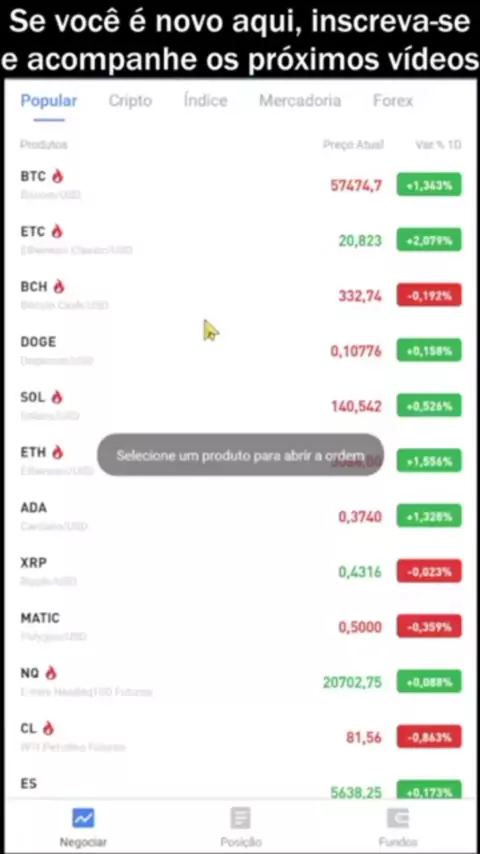The height and width of the screenshot is (854, 480).
Task: Click the flame icon next to BTC
Action: 57,176
